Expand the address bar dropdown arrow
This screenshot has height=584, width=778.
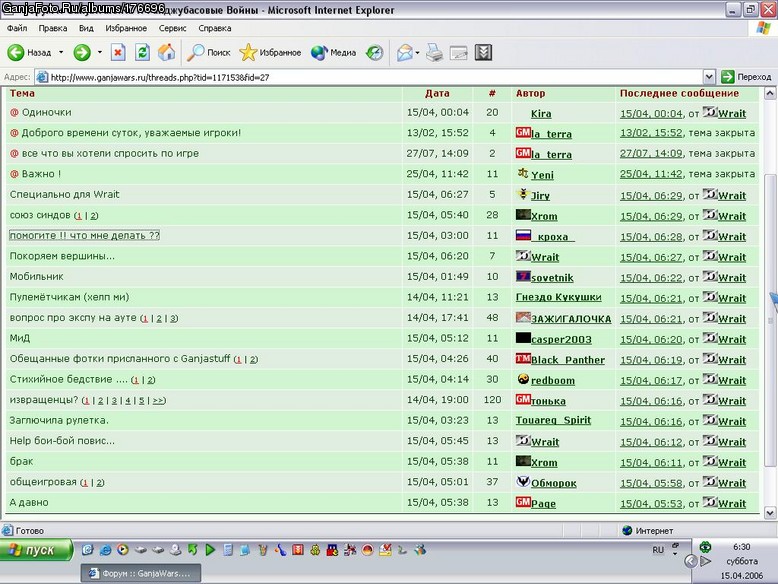pyautogui.click(x=709, y=77)
